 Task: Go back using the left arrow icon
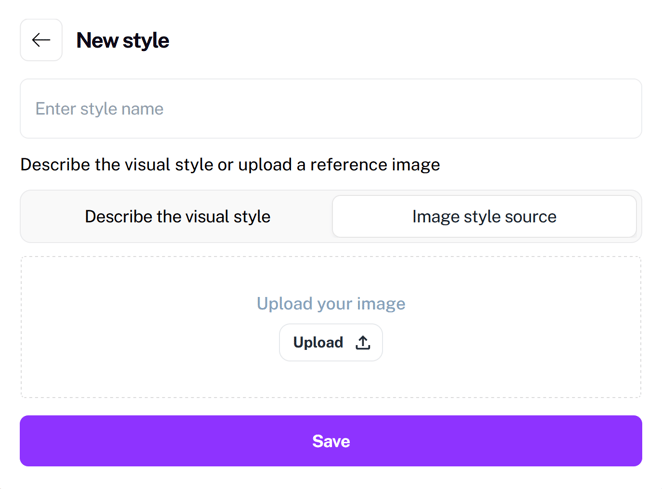(x=41, y=40)
